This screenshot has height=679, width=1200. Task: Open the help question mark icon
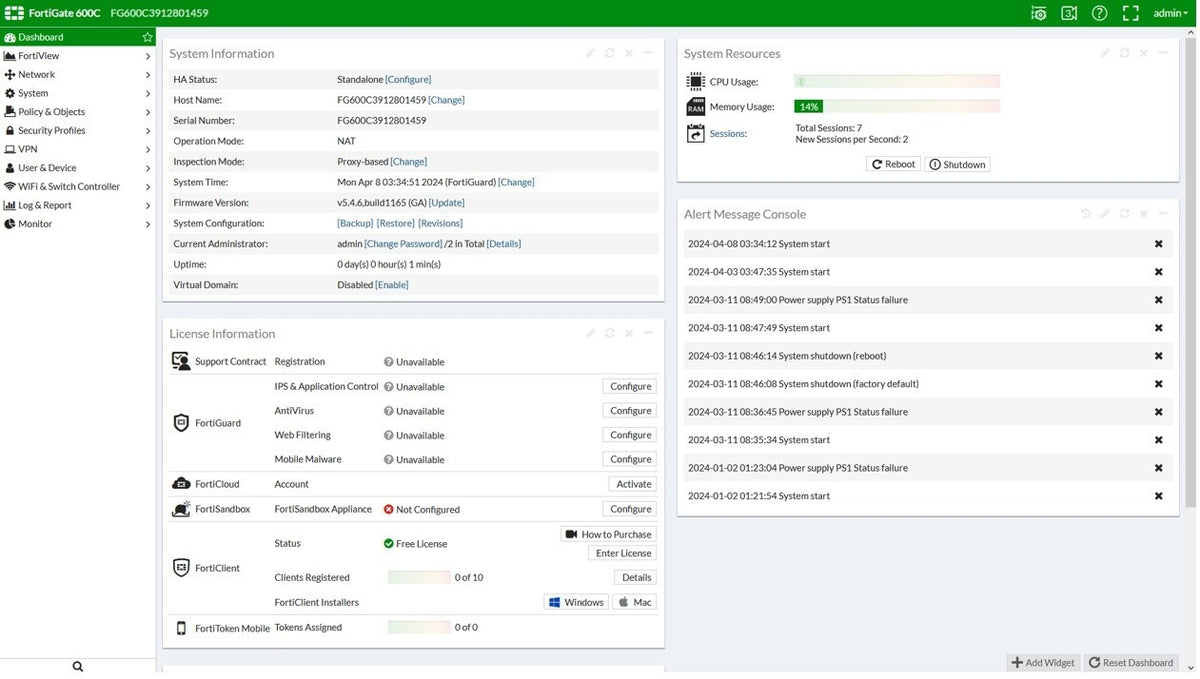pos(1100,13)
